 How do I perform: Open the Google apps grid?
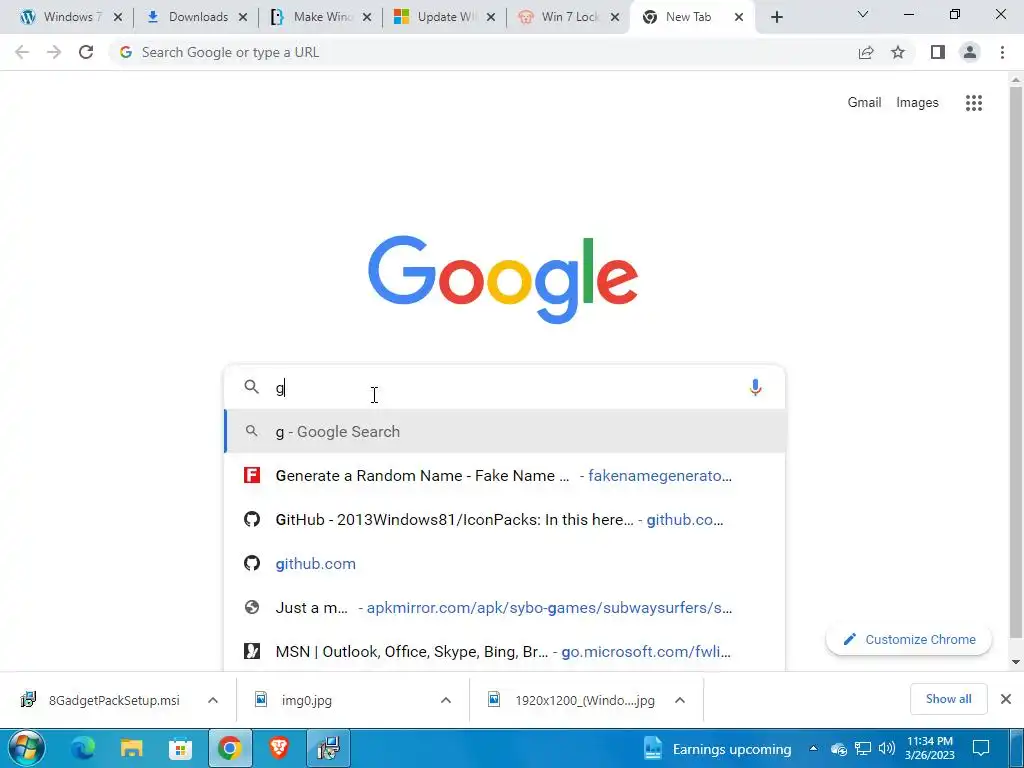tap(974, 103)
